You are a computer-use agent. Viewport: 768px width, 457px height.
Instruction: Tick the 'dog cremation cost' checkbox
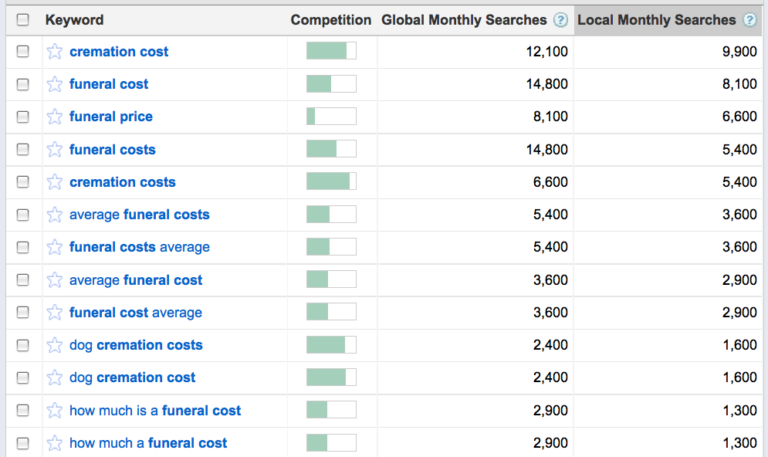click(23, 378)
